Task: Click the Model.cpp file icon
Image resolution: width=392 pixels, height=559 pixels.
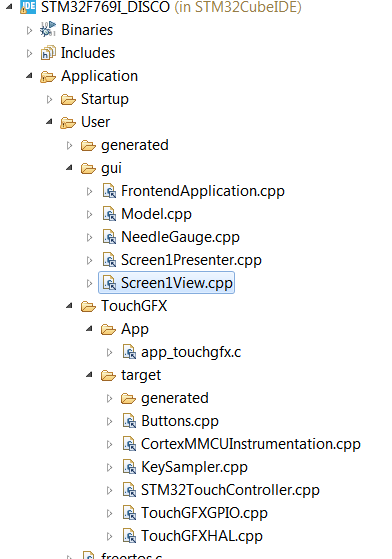Action: tap(109, 214)
